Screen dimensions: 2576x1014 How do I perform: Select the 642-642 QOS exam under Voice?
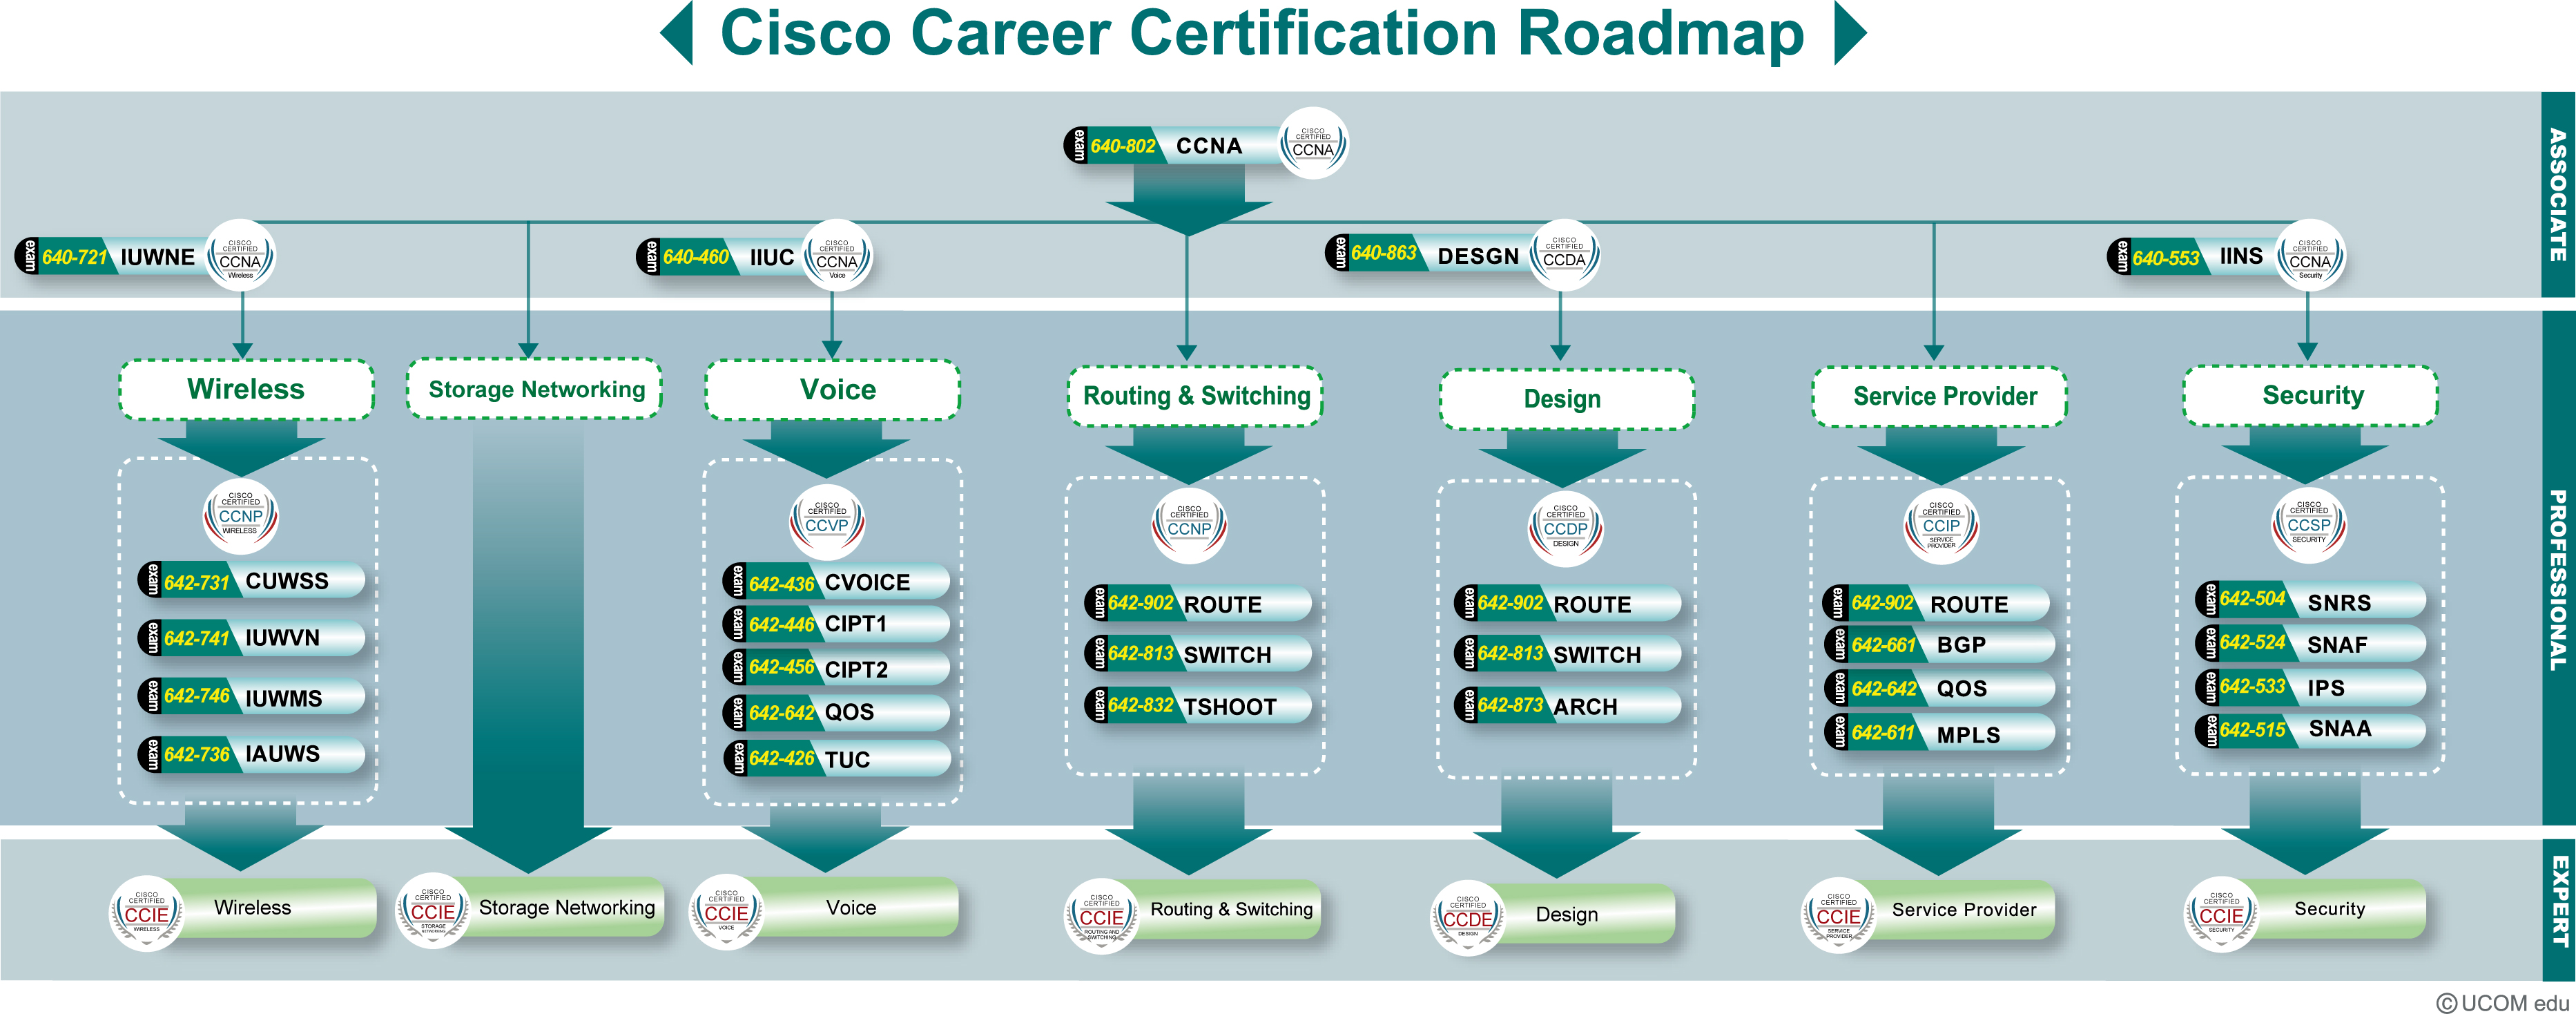(x=836, y=712)
